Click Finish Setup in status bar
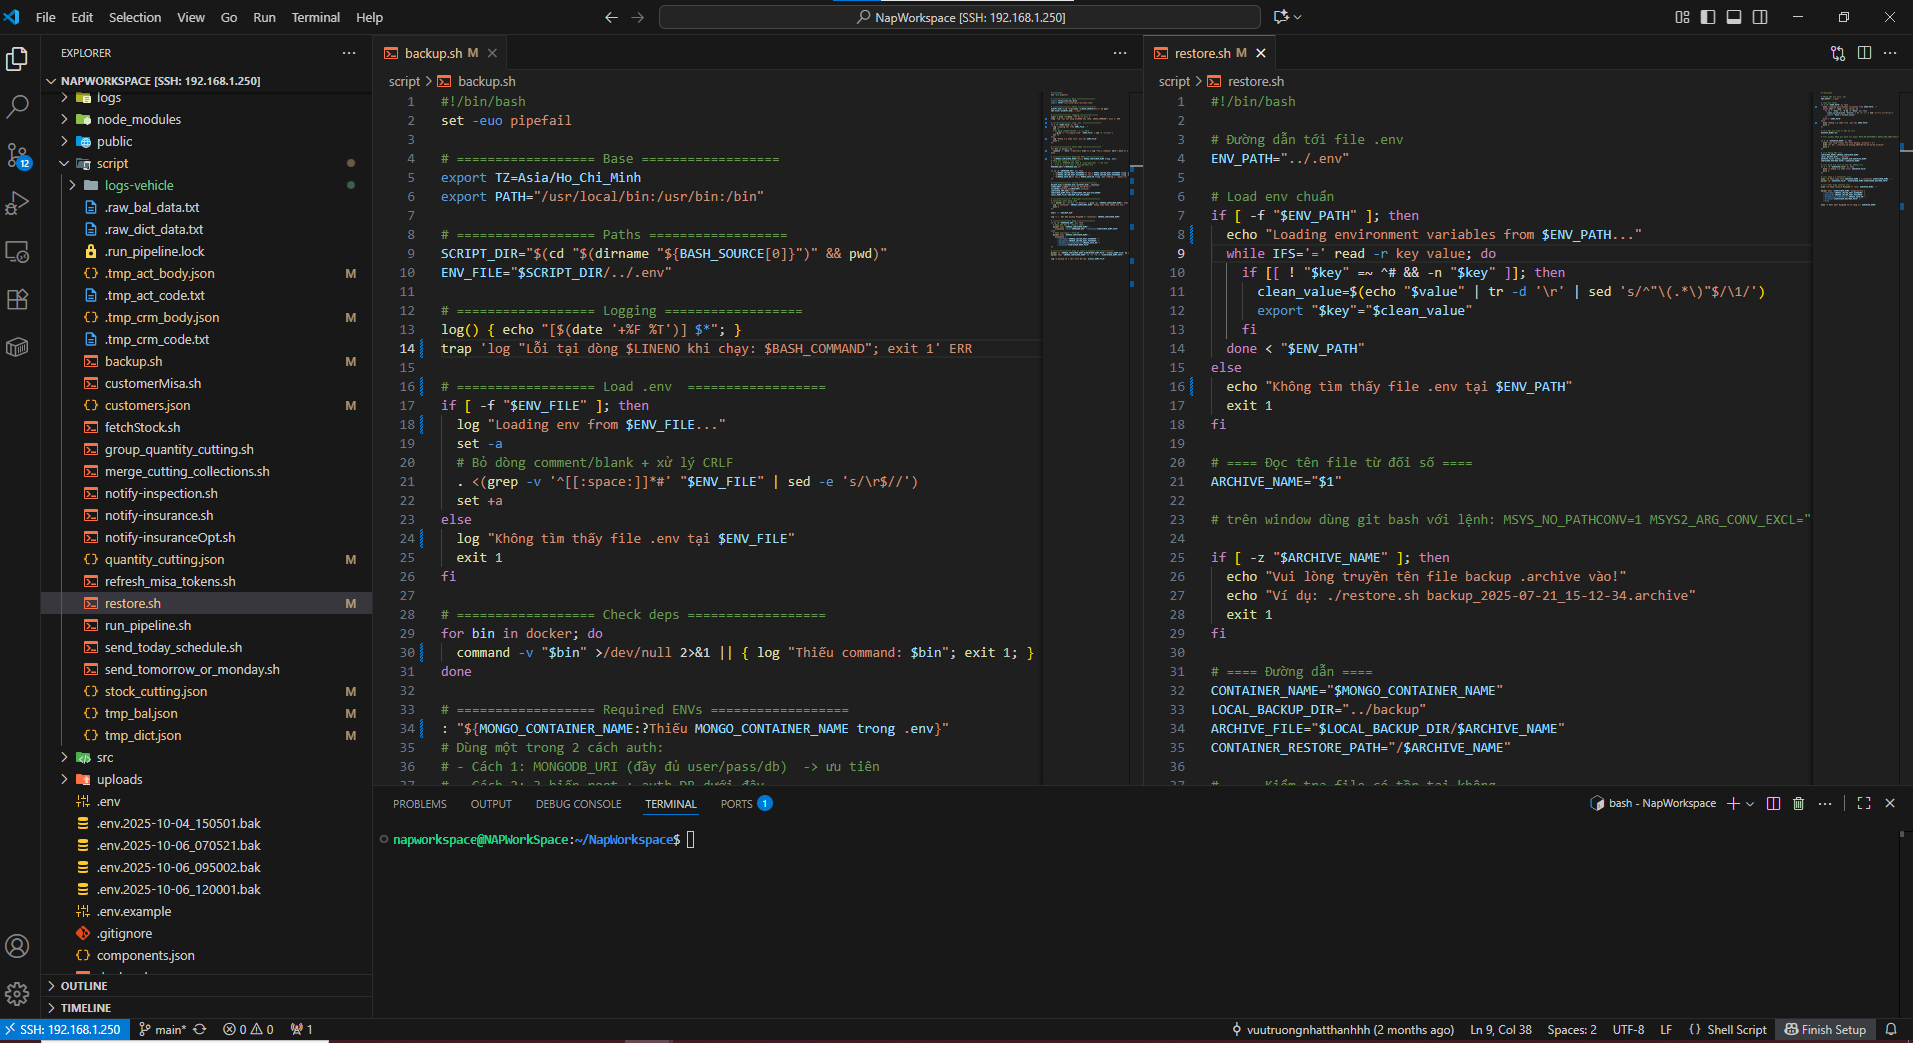The width and height of the screenshot is (1913, 1043). (1825, 1030)
